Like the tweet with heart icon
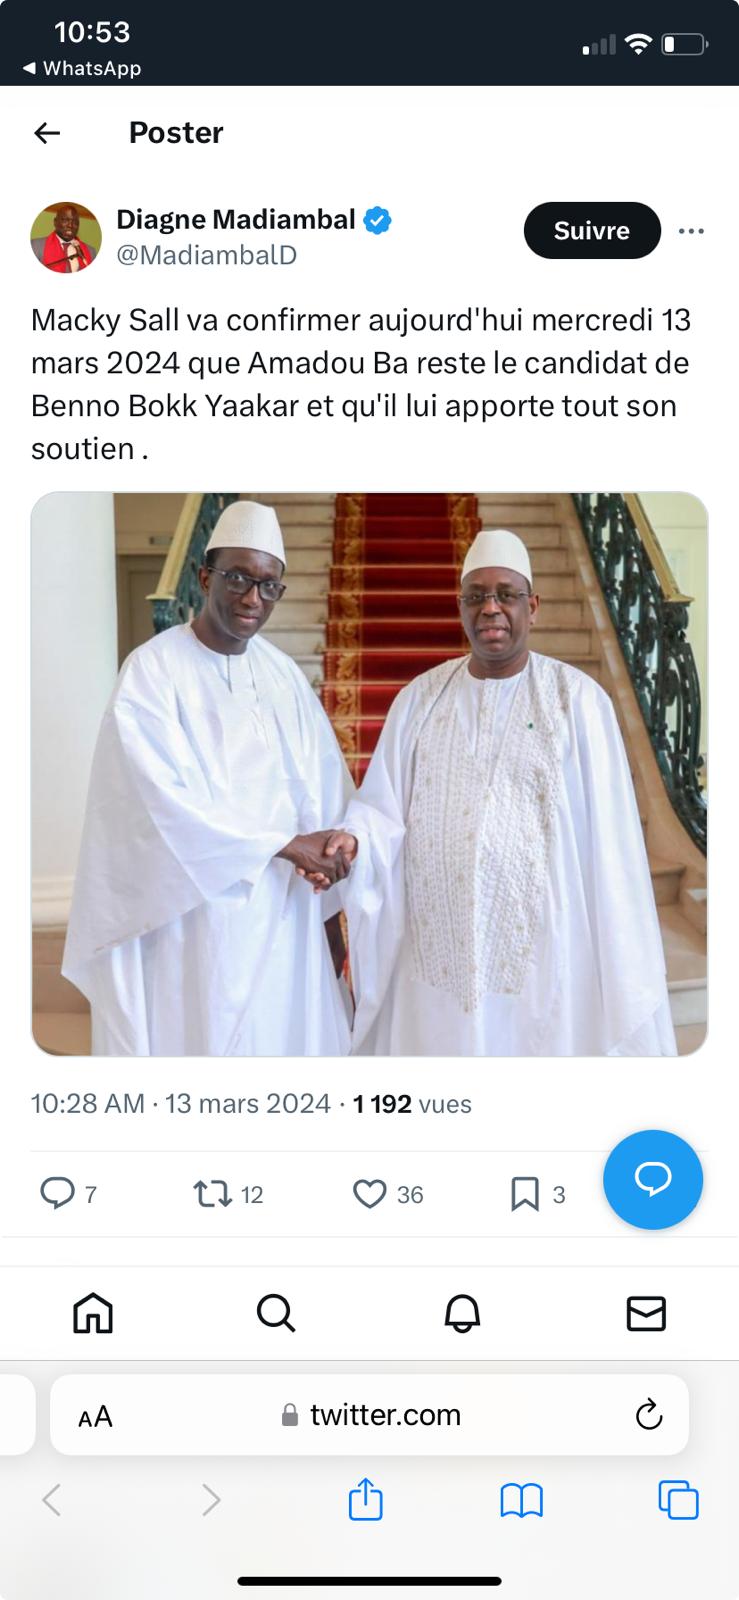This screenshot has height=1600, width=739. (x=370, y=1194)
